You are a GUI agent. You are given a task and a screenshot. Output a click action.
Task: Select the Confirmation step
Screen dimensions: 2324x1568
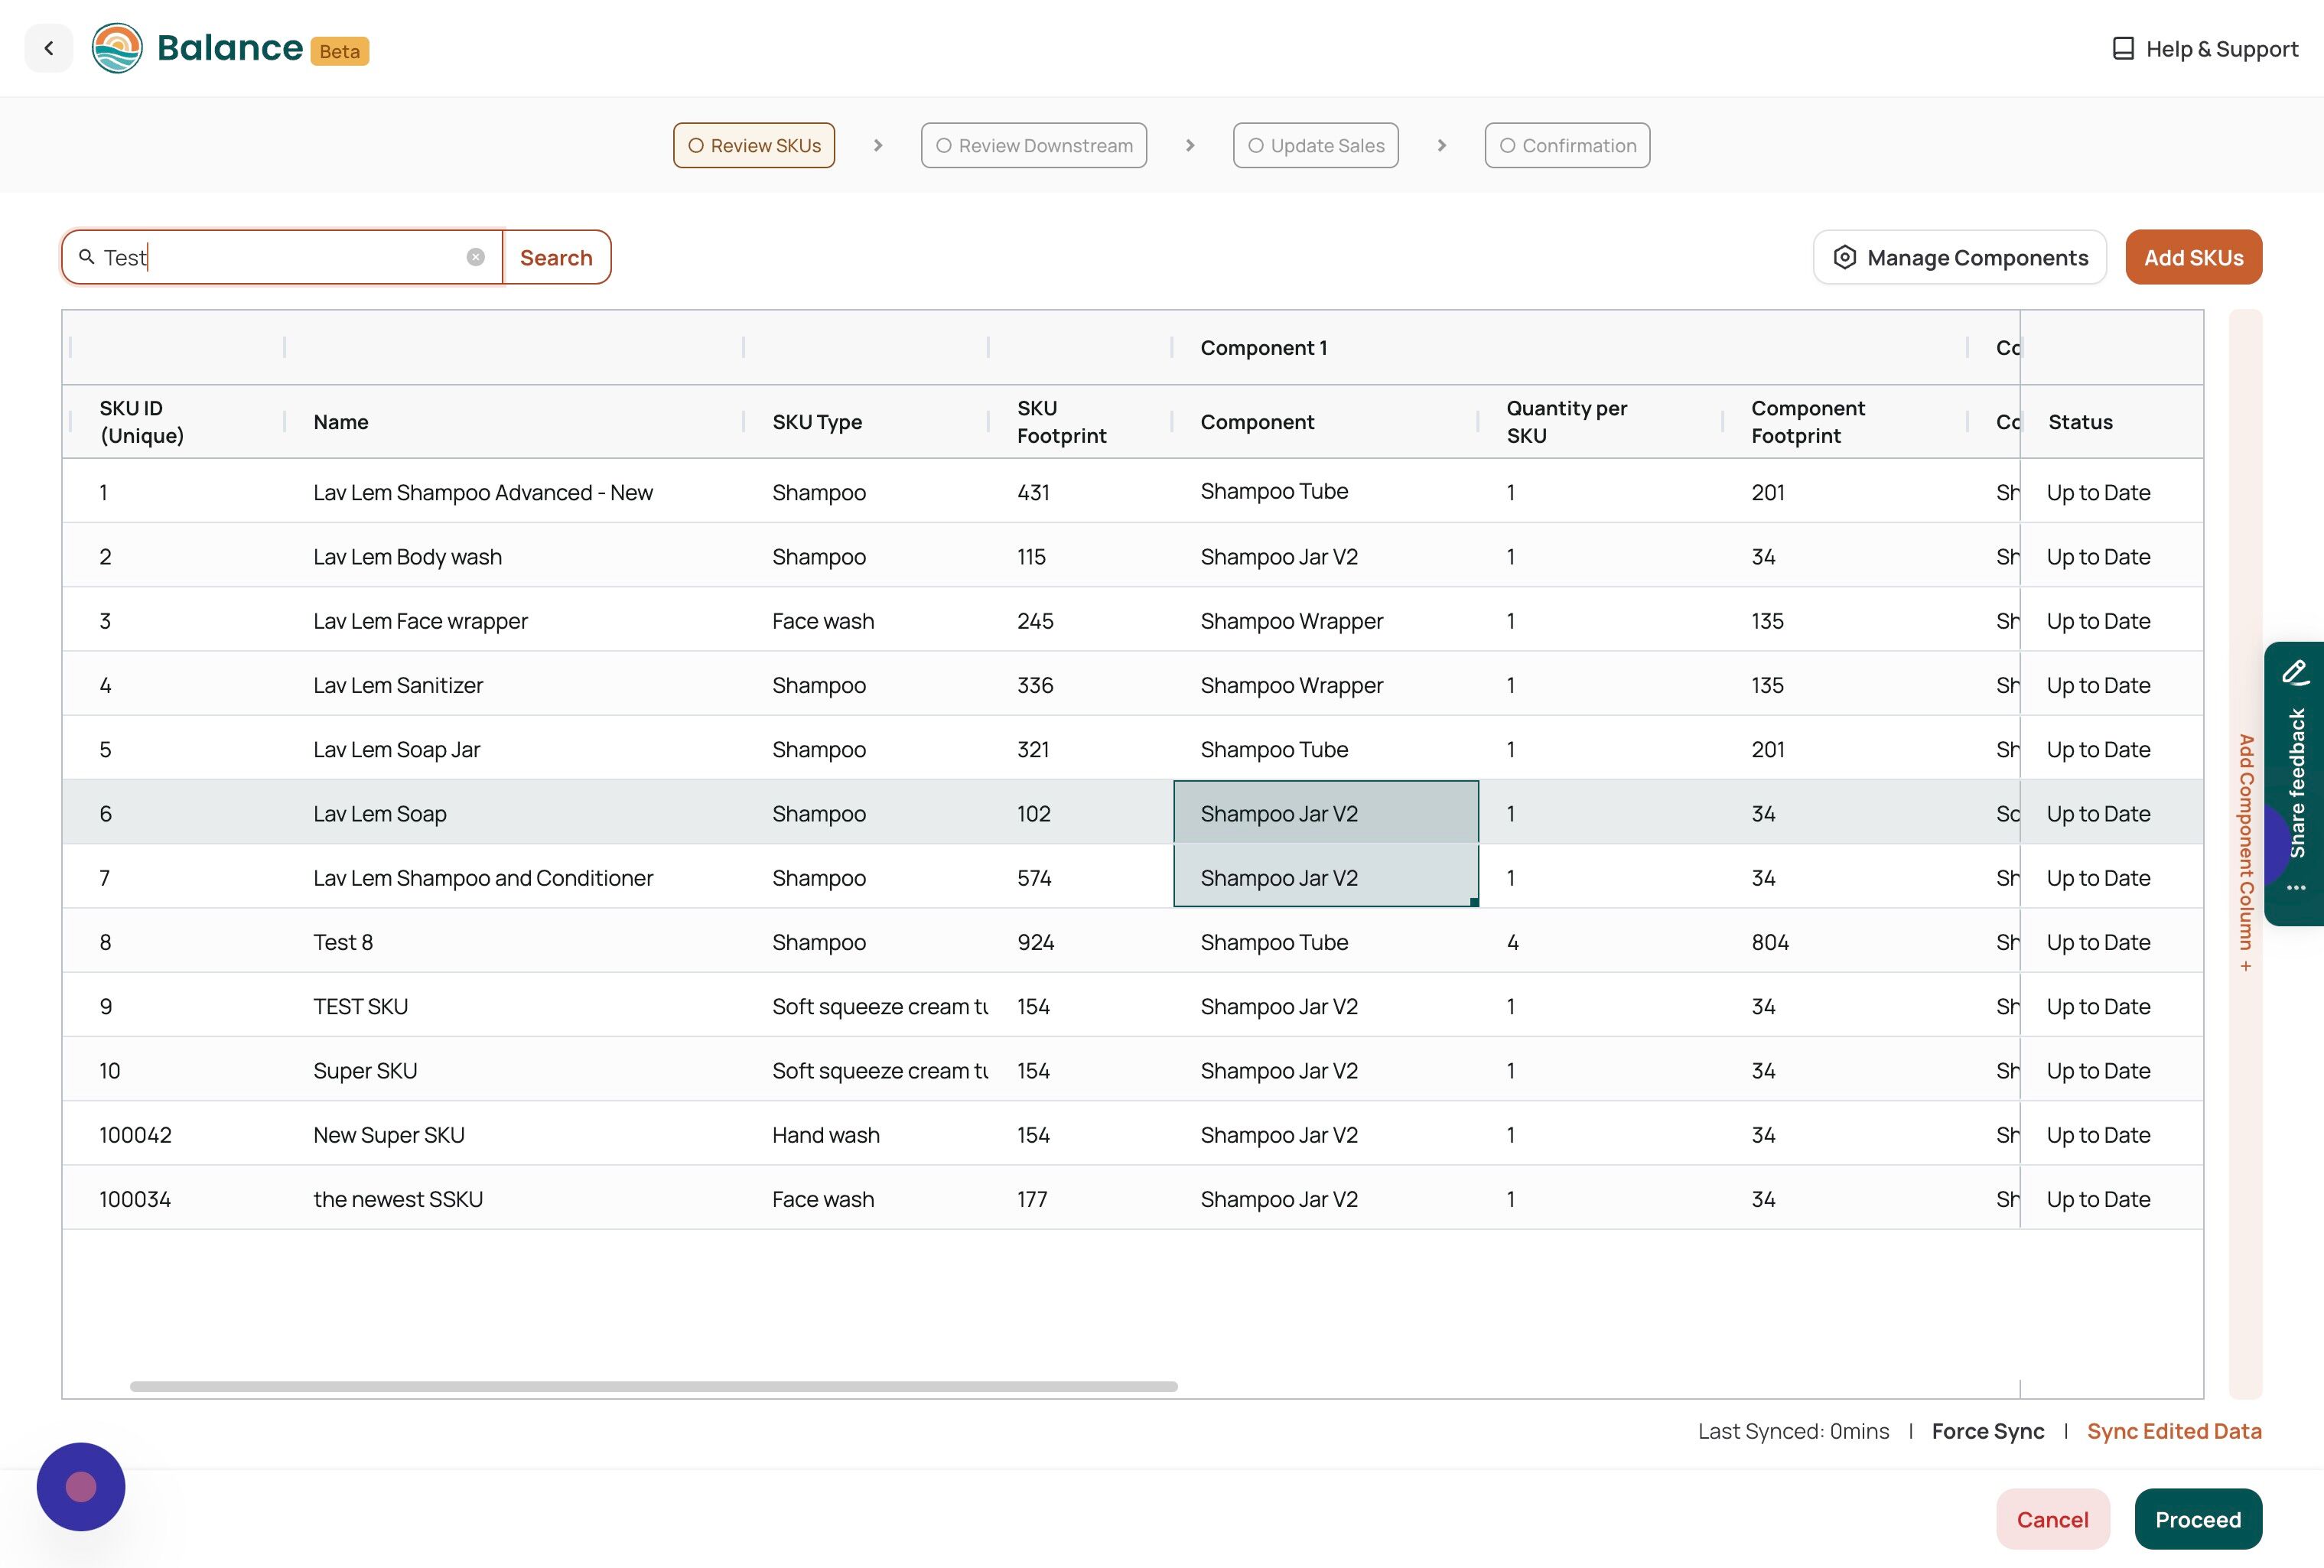tap(1567, 145)
